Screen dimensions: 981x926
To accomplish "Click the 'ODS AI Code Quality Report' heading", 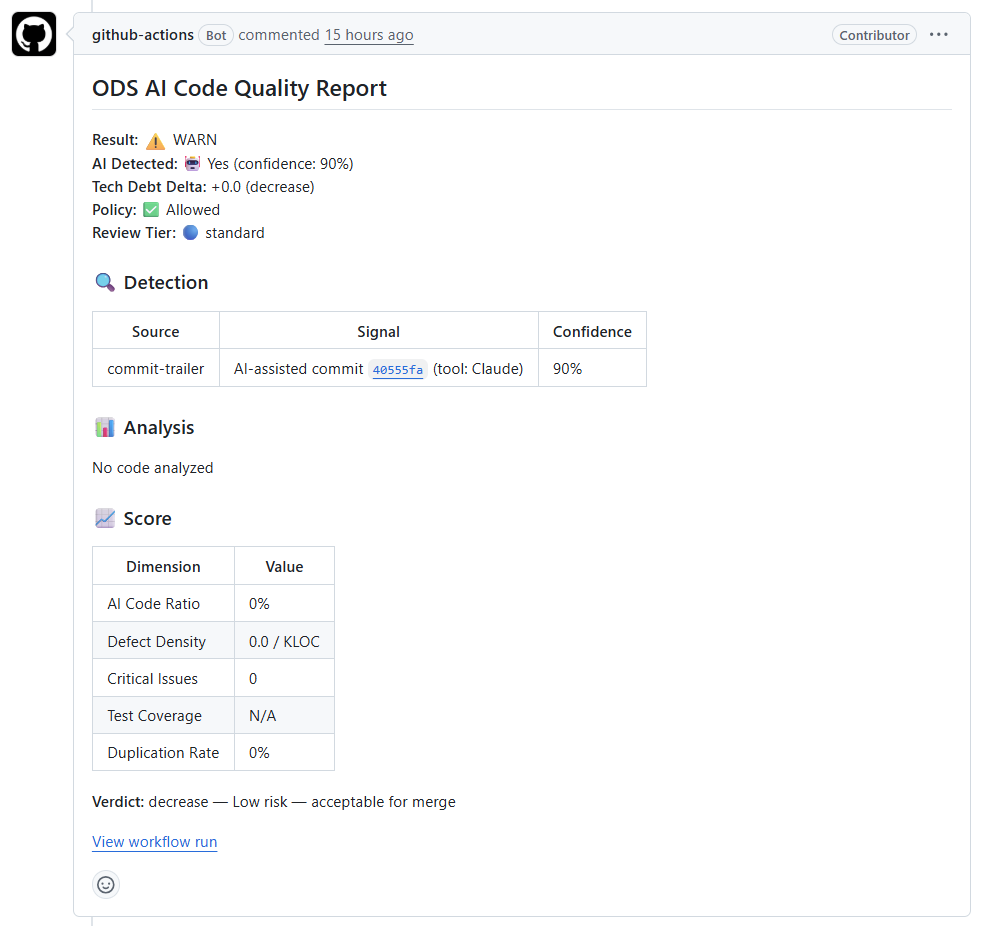I will 240,88.
